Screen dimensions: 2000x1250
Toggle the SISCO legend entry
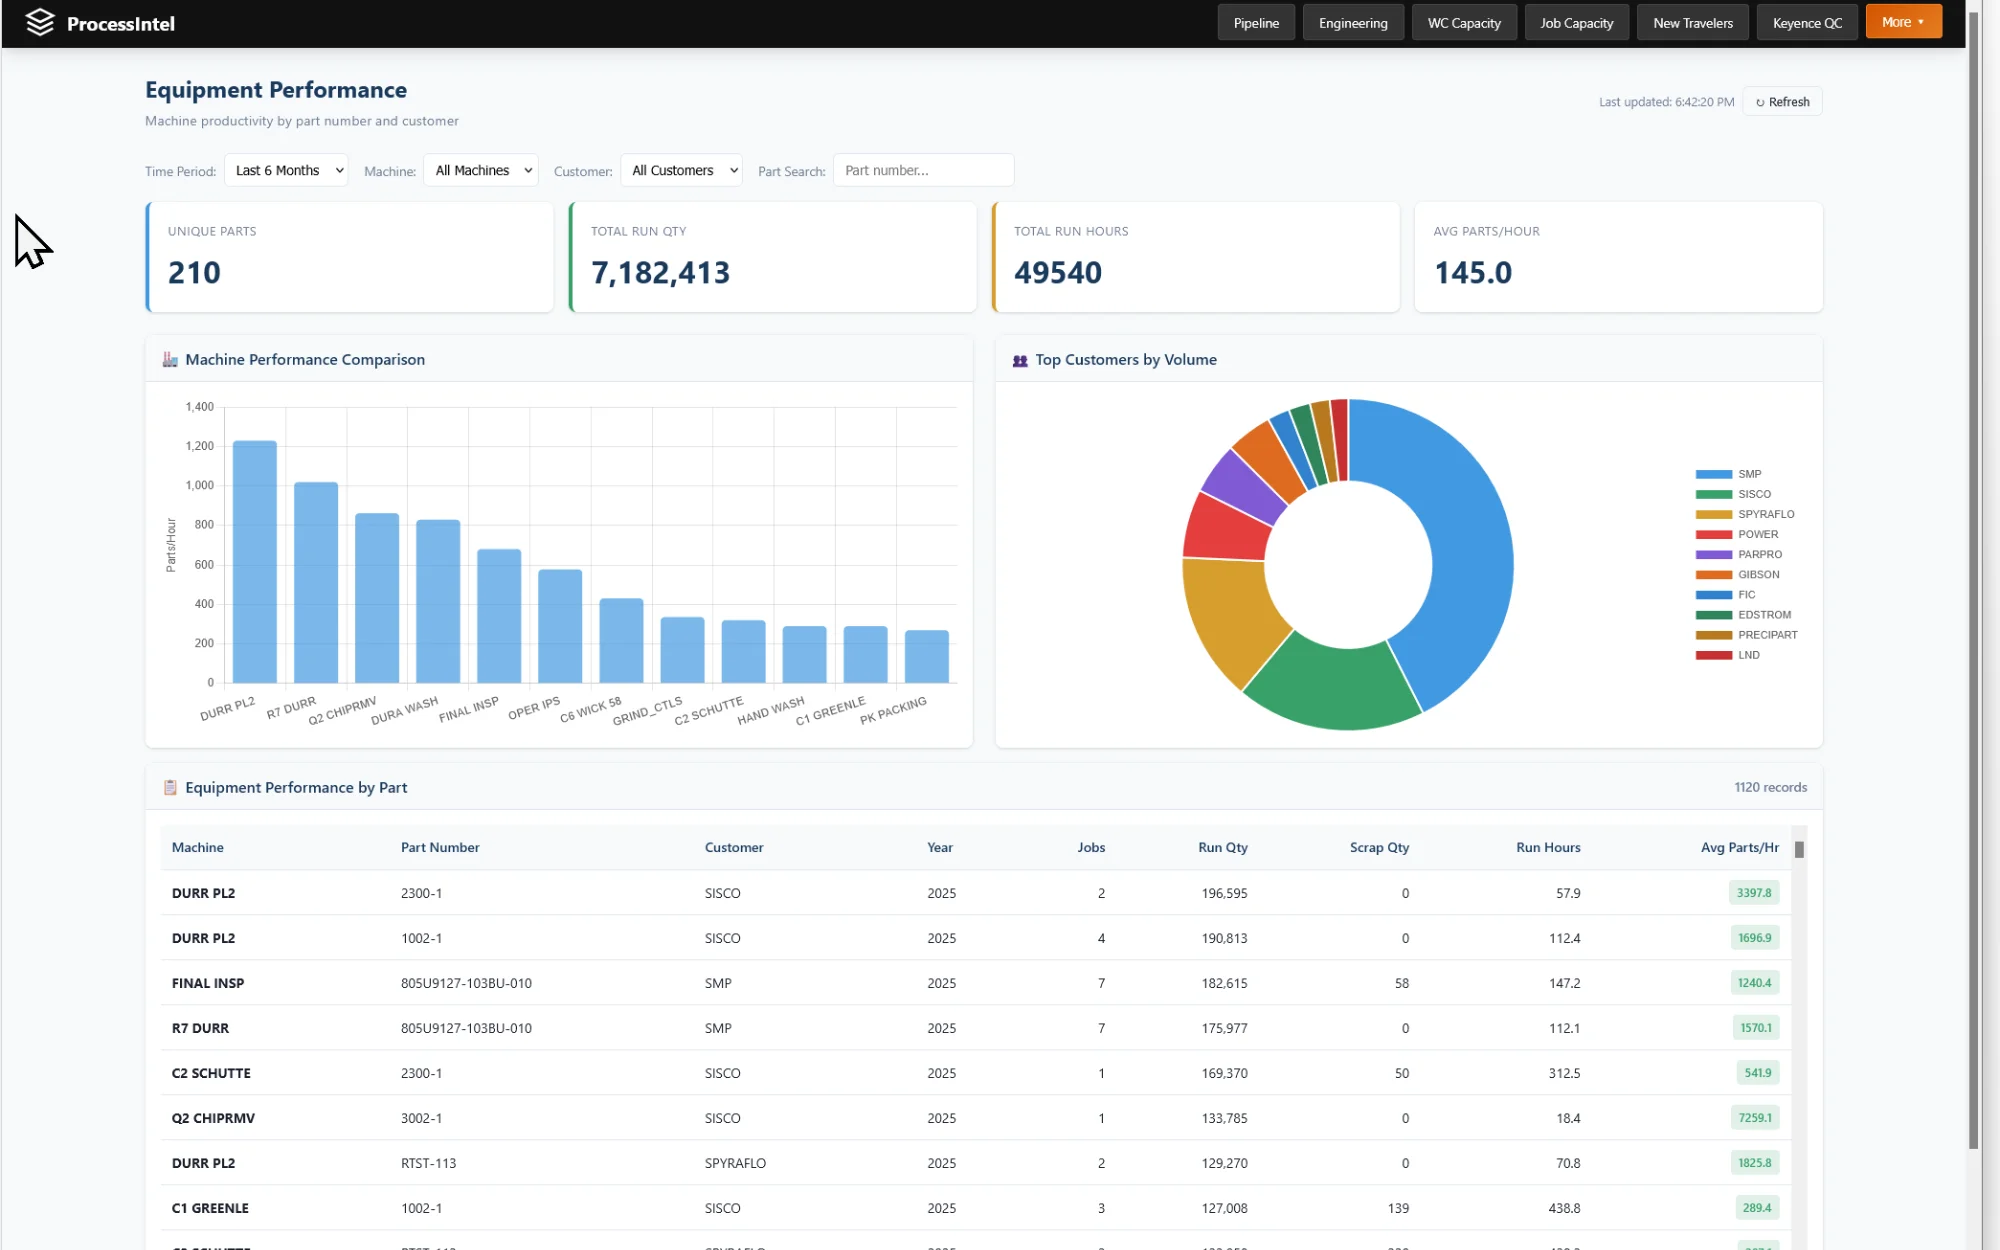point(1754,494)
